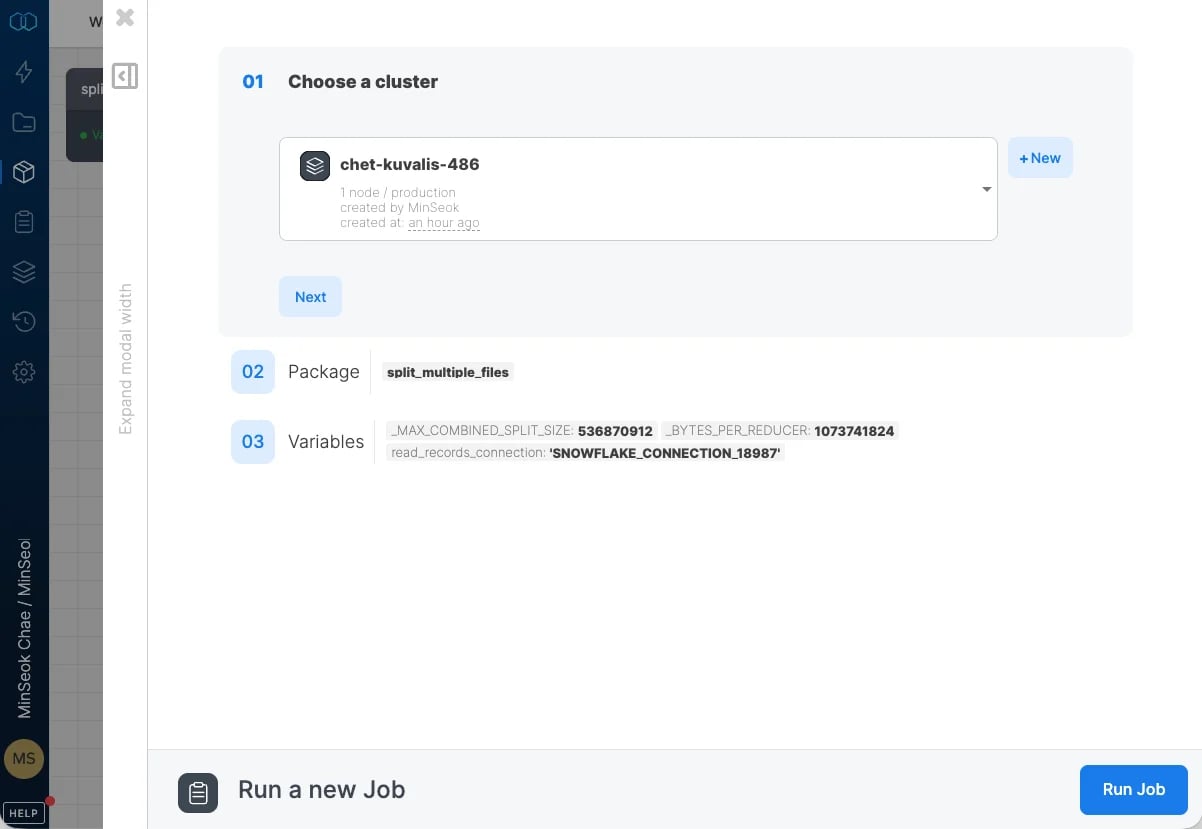Click the 'Expand modal width' vertical label

(126, 359)
